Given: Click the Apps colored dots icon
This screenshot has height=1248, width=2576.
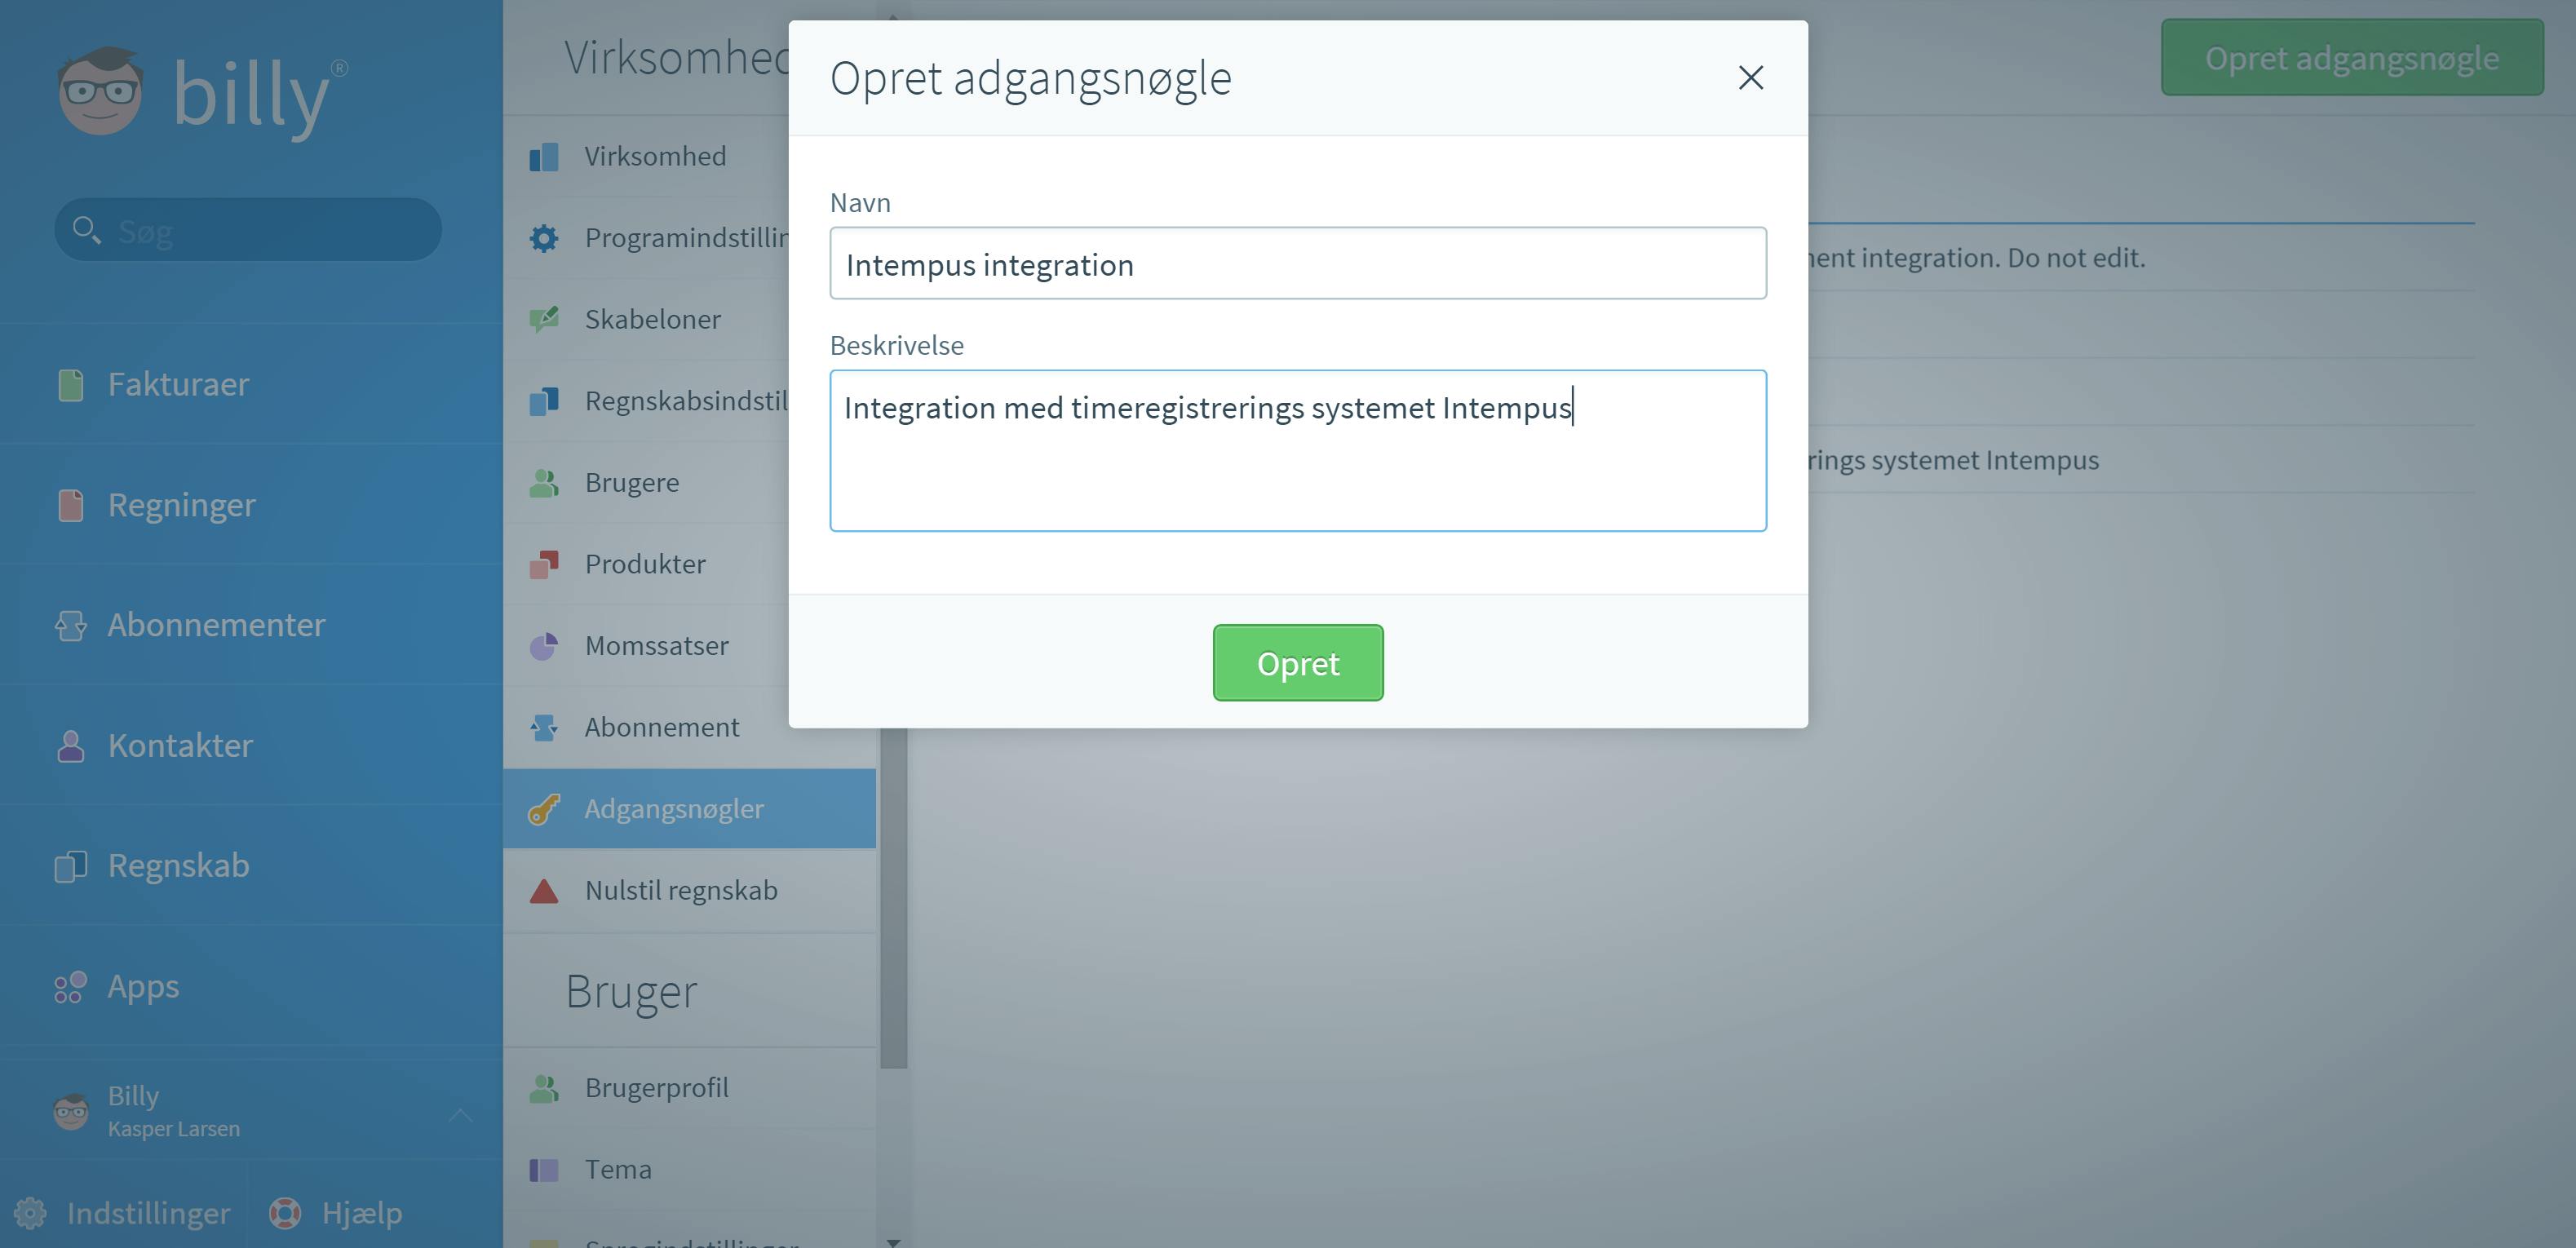Looking at the screenshot, I should coord(71,987).
